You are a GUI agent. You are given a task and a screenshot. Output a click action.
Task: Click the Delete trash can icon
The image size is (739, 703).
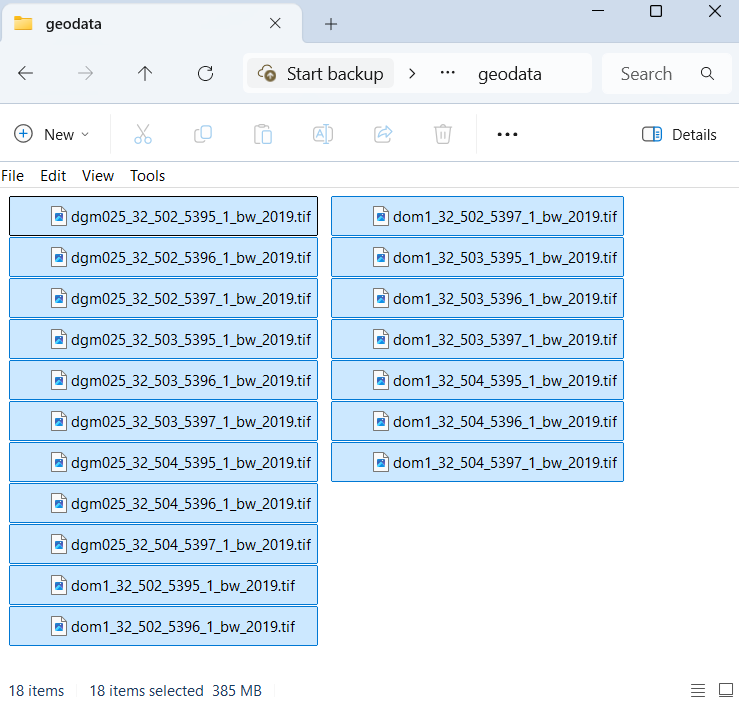pos(443,134)
